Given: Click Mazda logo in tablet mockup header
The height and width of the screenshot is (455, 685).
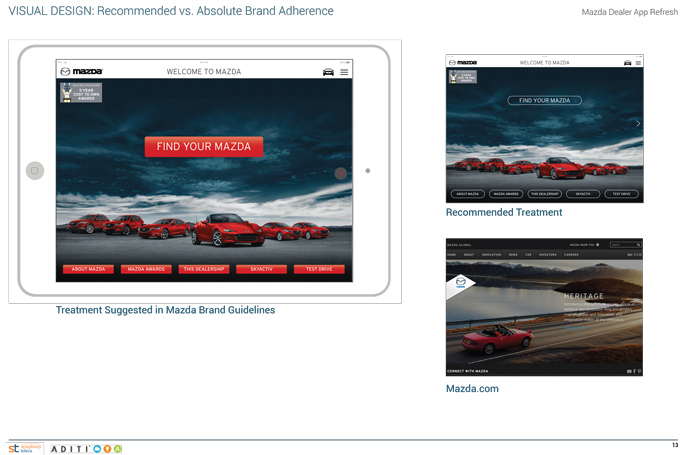Looking at the screenshot, I should tap(81, 71).
